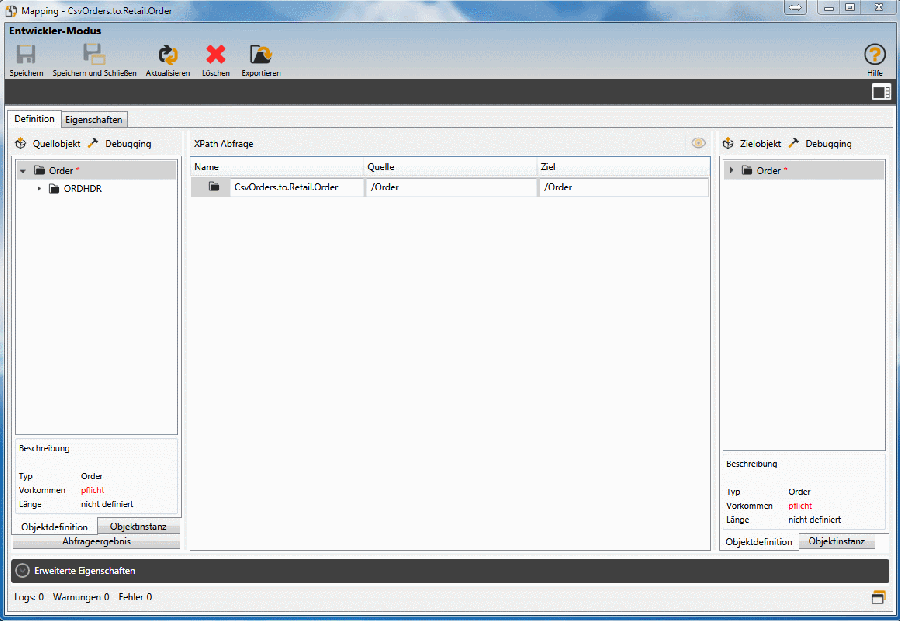This screenshot has width=900, height=621.
Task: Expand the ORDHDR tree node
Action: point(40,189)
